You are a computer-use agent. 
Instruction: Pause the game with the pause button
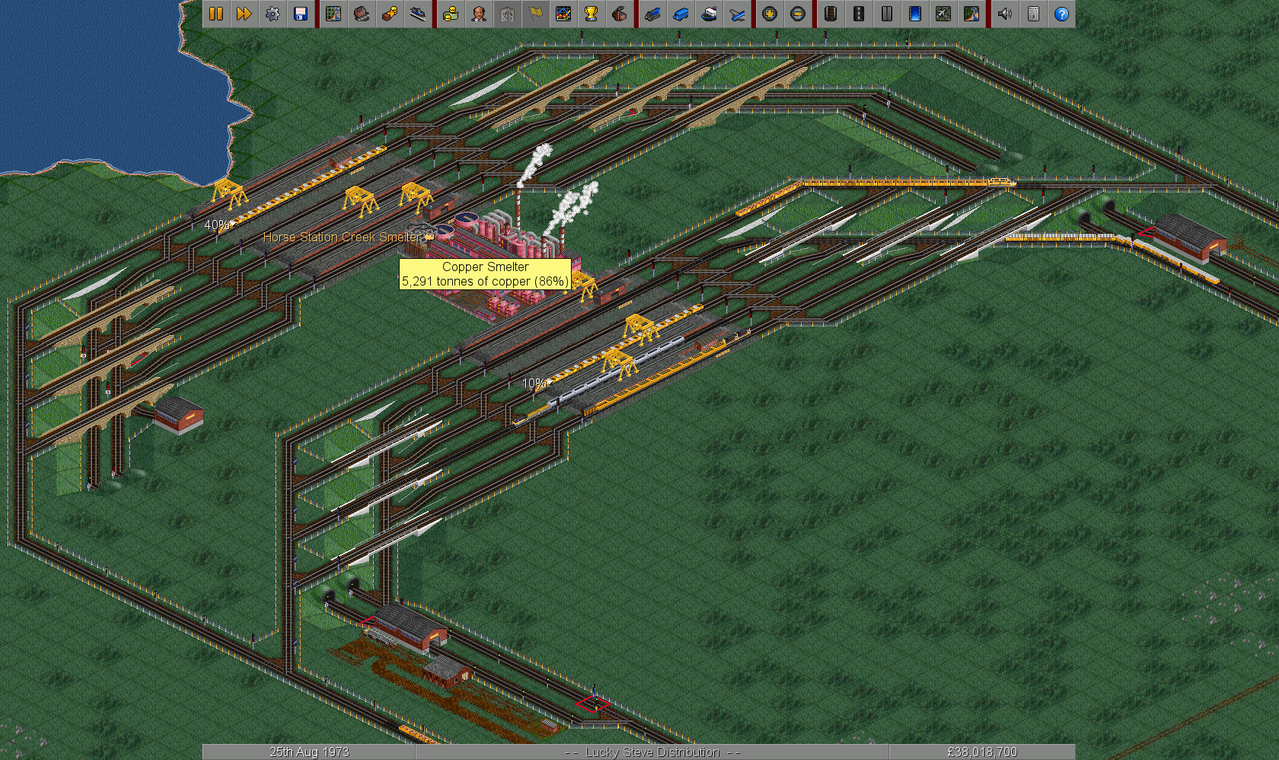[216, 14]
